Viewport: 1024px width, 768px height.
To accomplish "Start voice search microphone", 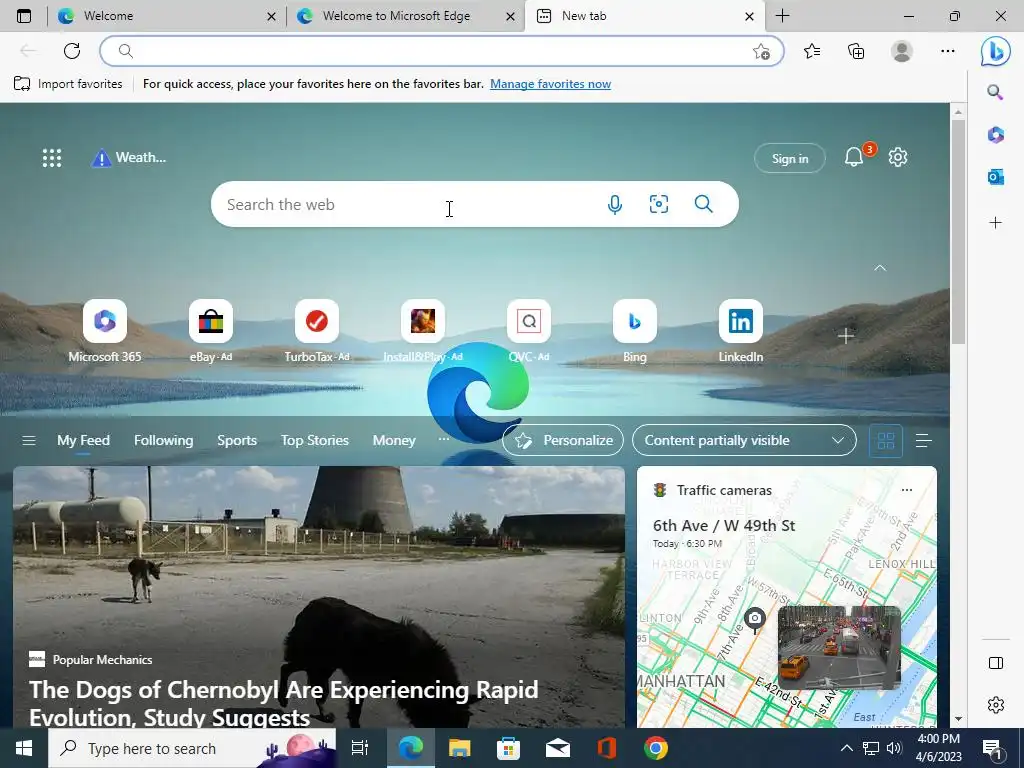I will click(615, 204).
